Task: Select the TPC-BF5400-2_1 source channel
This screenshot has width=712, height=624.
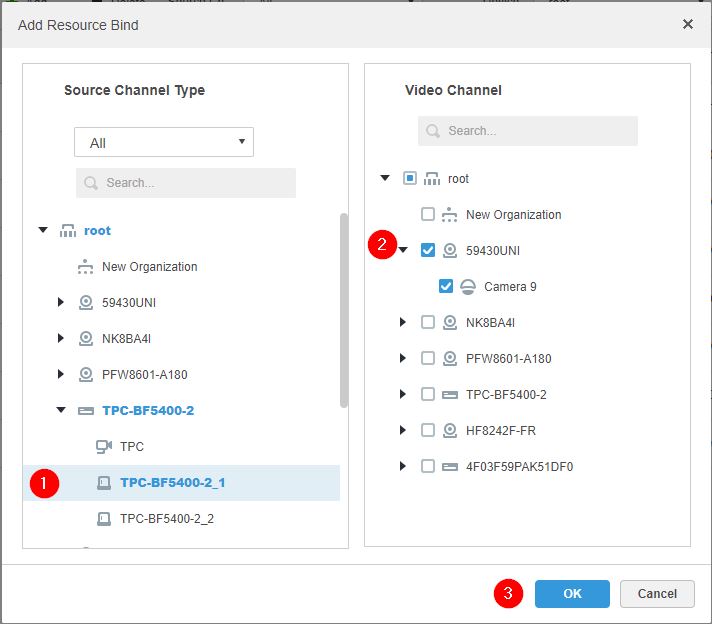Action: pos(172,483)
